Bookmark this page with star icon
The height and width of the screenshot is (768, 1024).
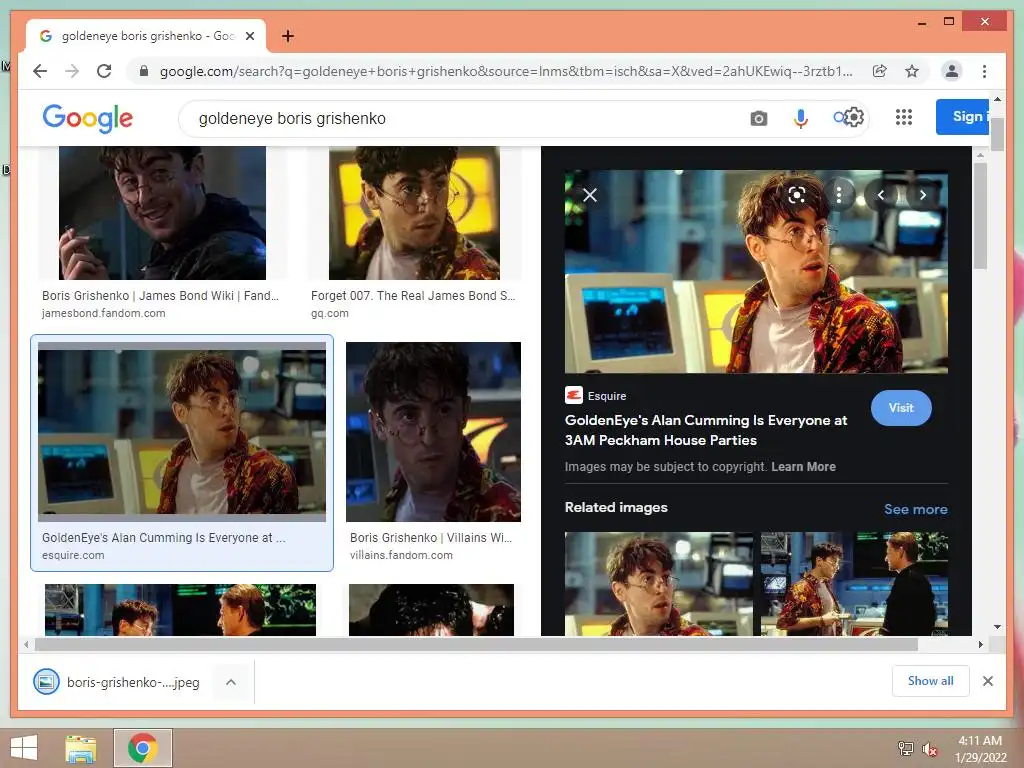click(912, 71)
